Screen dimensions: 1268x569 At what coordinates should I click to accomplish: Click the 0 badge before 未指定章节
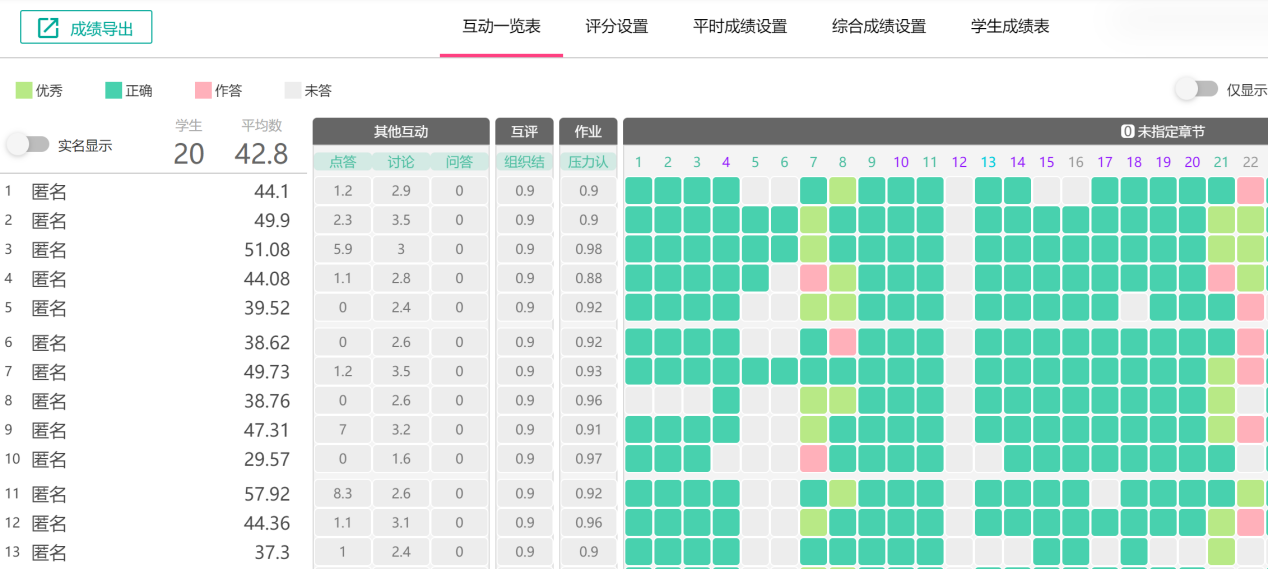pyautogui.click(x=1127, y=131)
